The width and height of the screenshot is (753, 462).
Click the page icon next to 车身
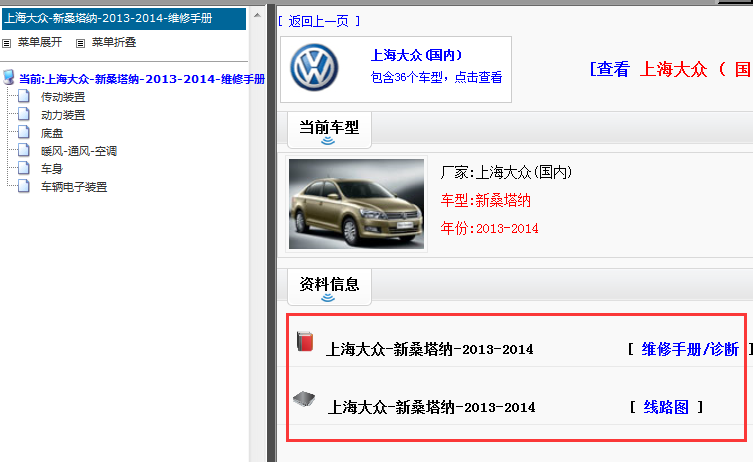[x=24, y=168]
